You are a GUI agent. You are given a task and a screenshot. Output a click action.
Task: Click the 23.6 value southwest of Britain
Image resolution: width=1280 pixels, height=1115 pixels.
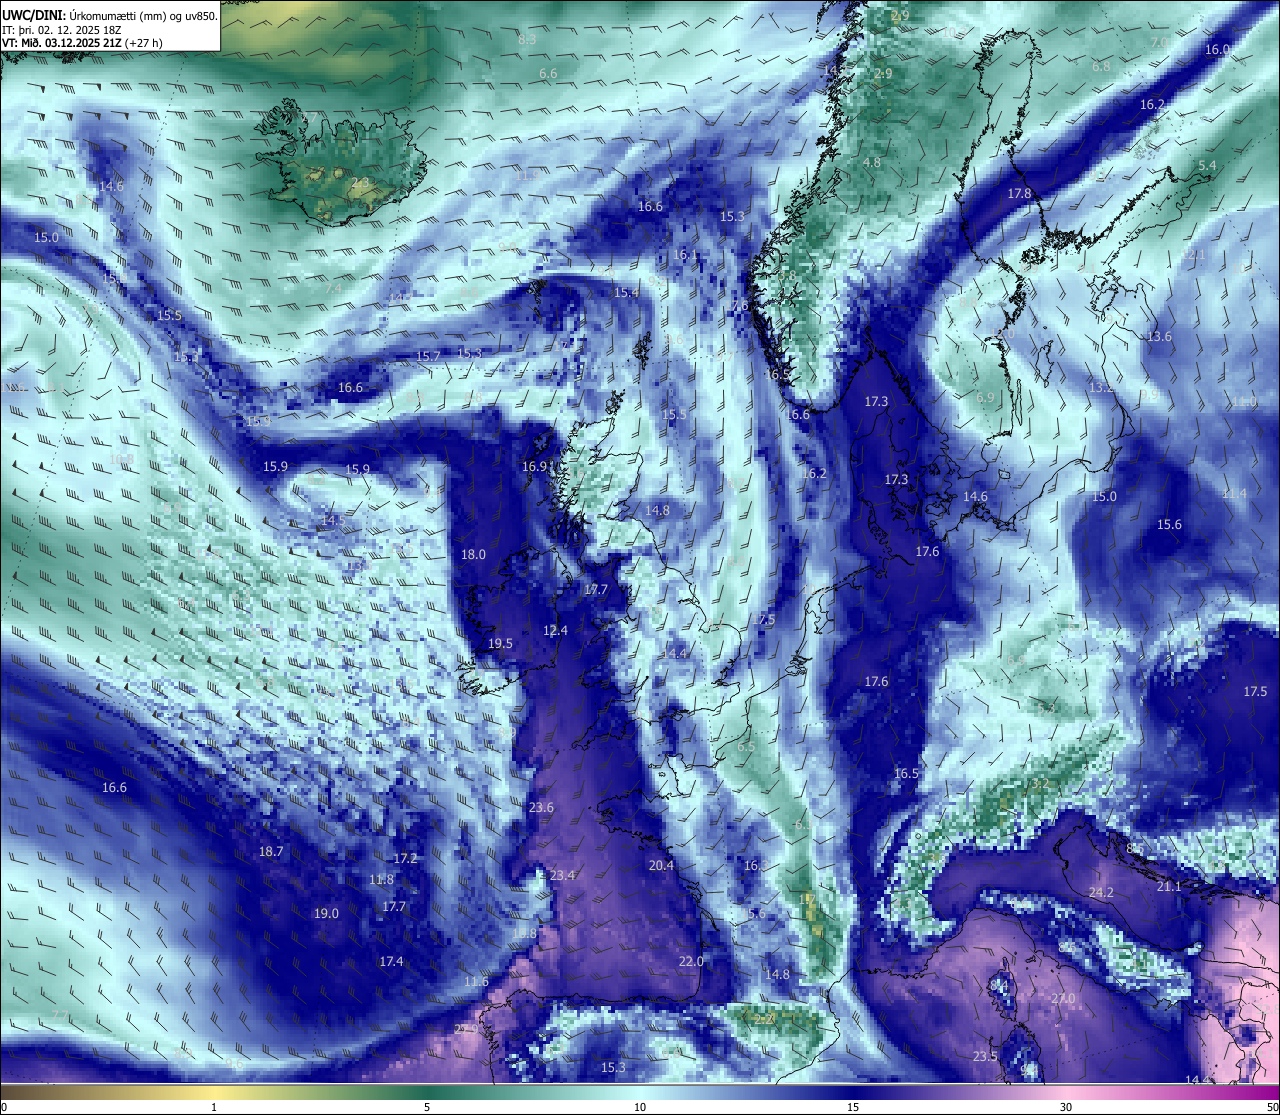click(x=541, y=808)
